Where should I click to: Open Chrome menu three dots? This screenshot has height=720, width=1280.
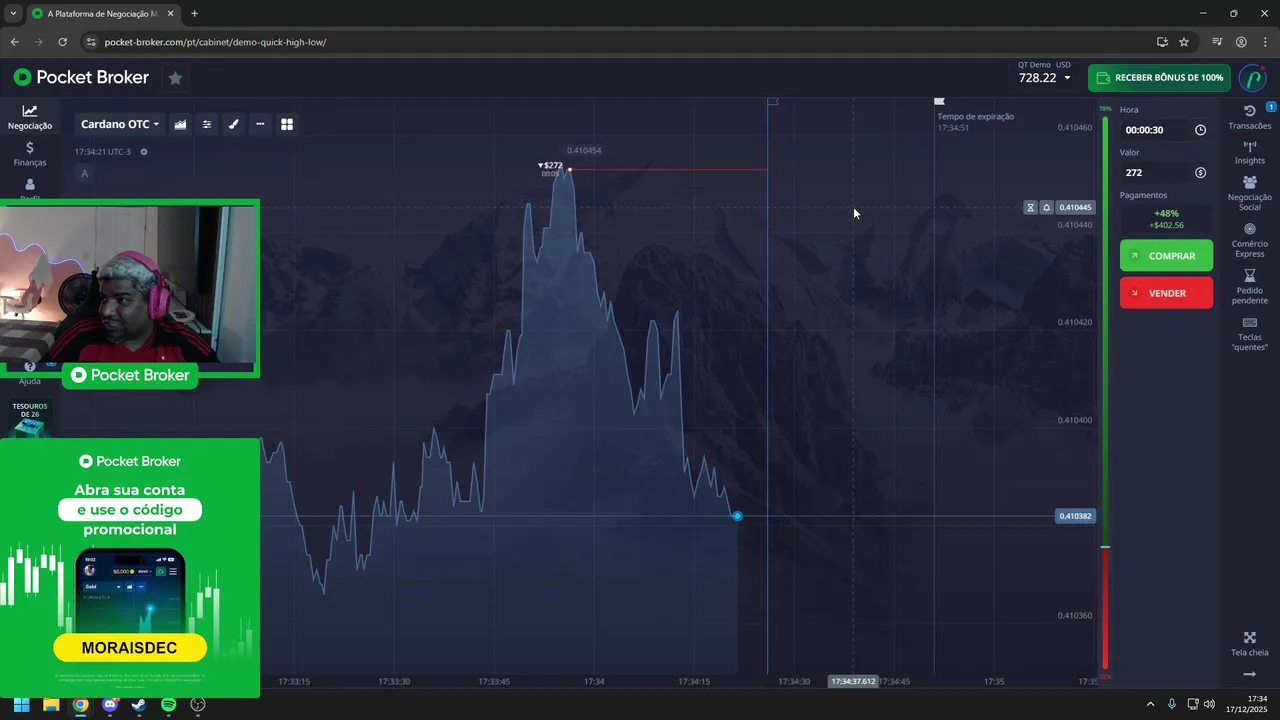1265,42
